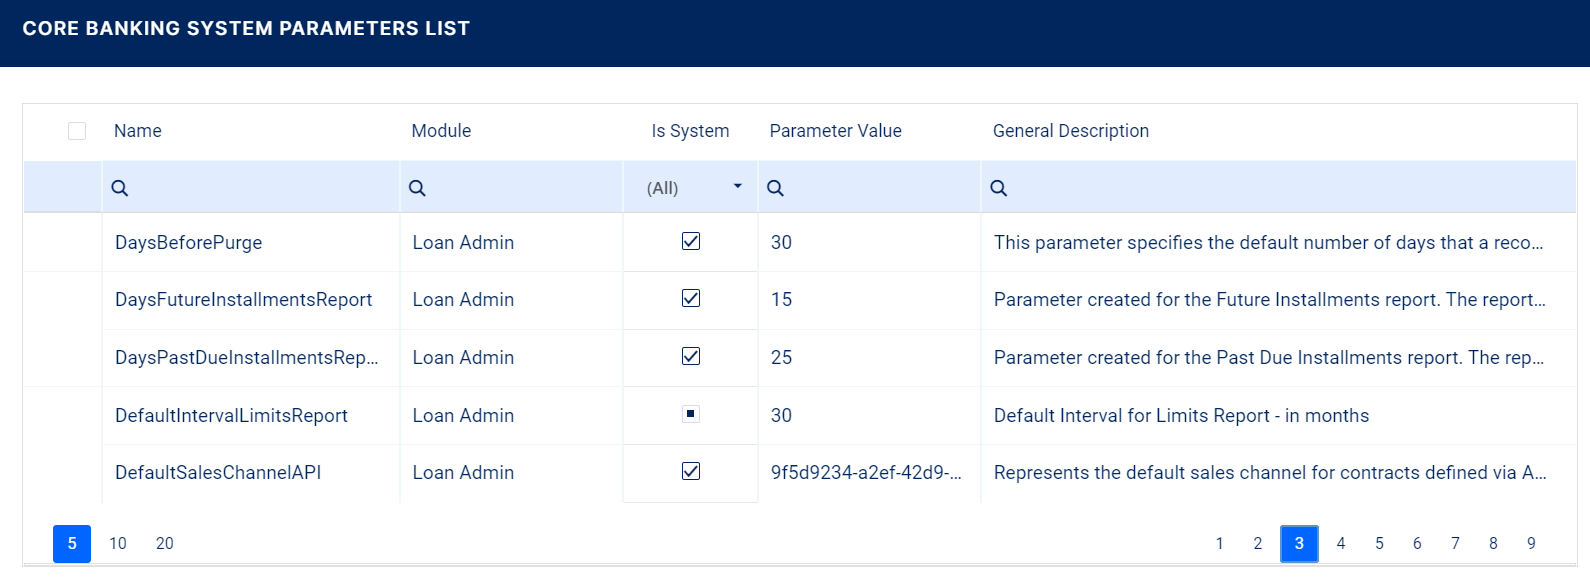Select the DaysFutureInstallmentsReport row name
Viewport: 1590px width, 579px height.
pos(243,300)
